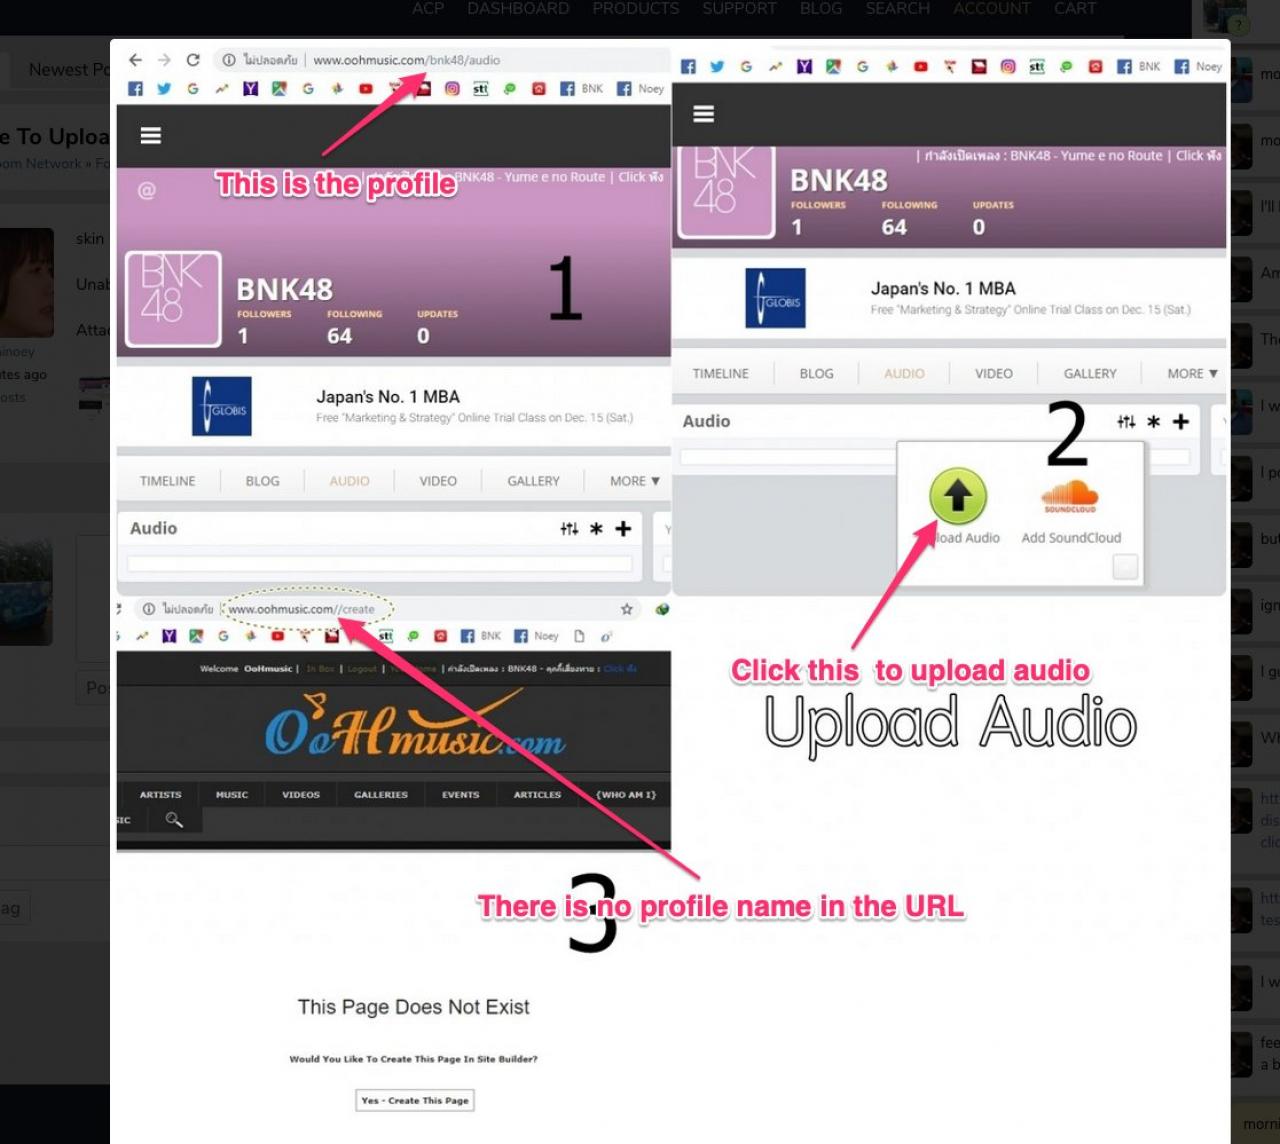Reload the page in step 1 browser

[193, 60]
